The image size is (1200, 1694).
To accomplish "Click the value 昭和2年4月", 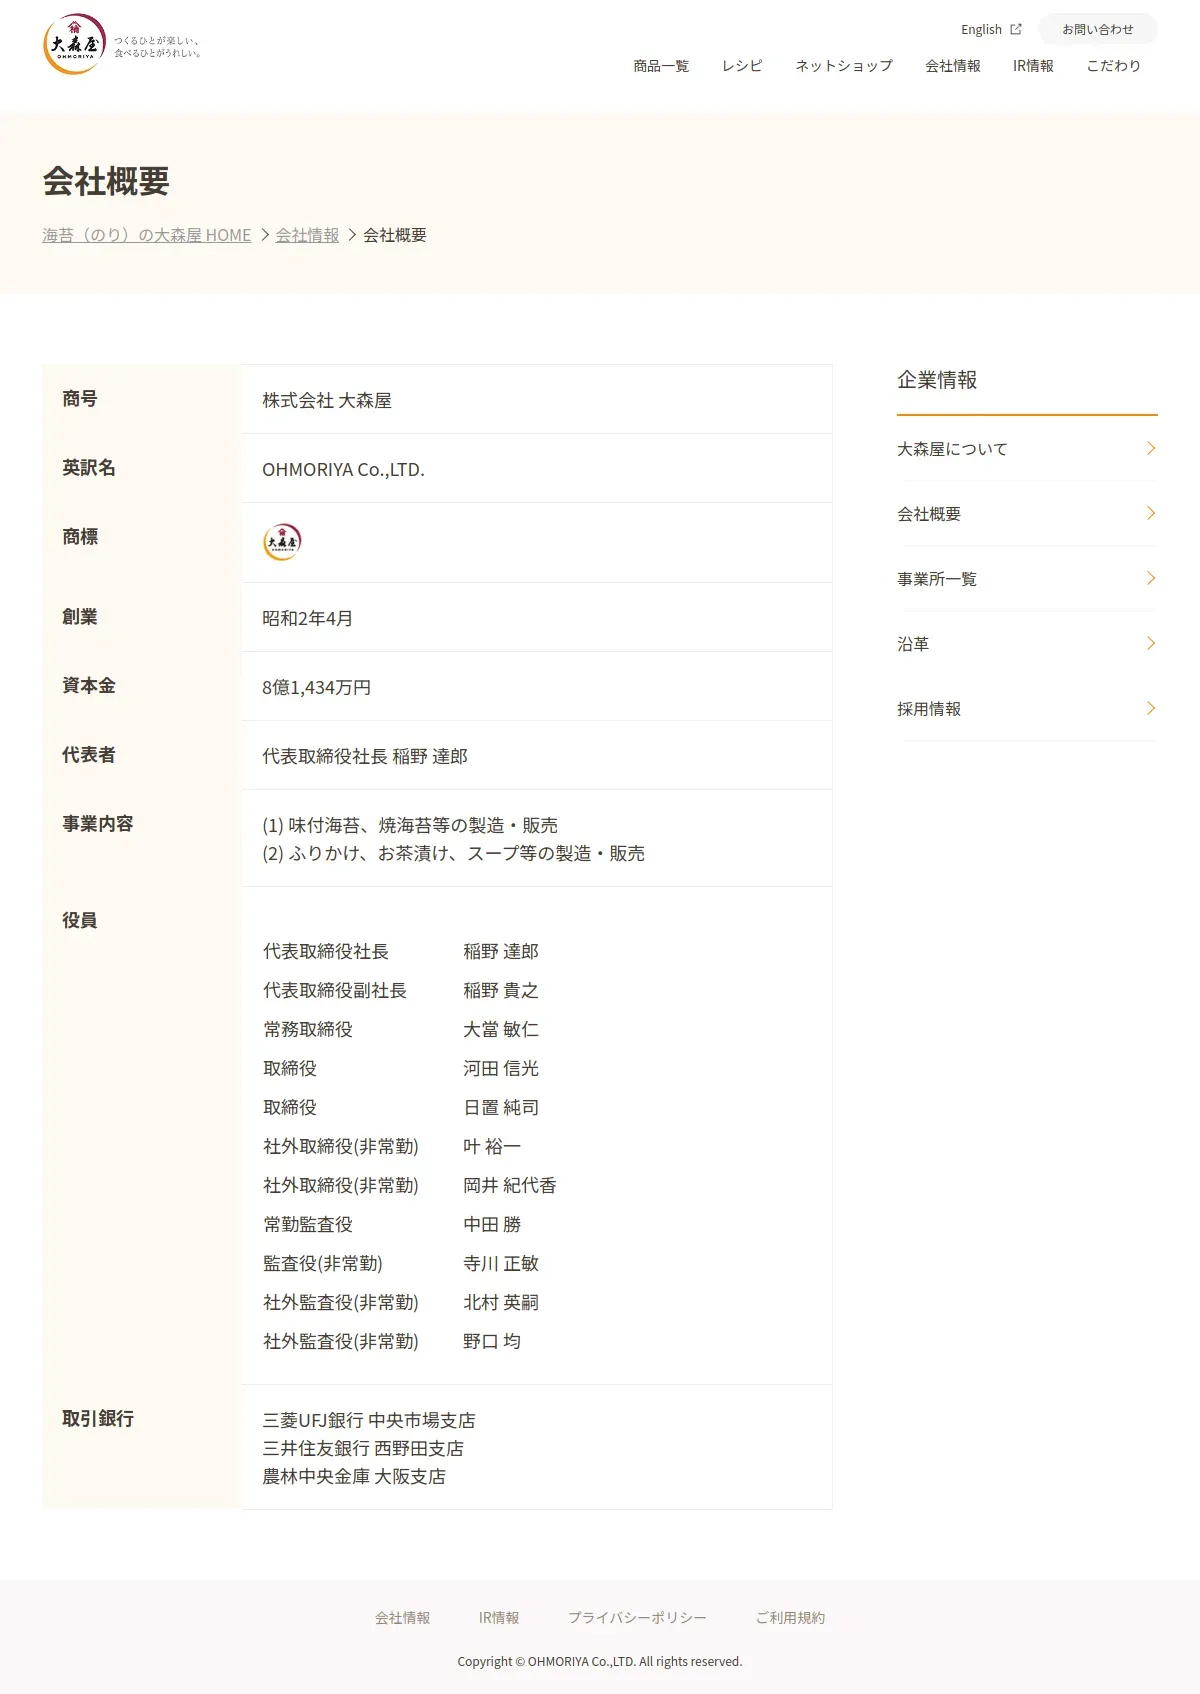I will tap(307, 618).
